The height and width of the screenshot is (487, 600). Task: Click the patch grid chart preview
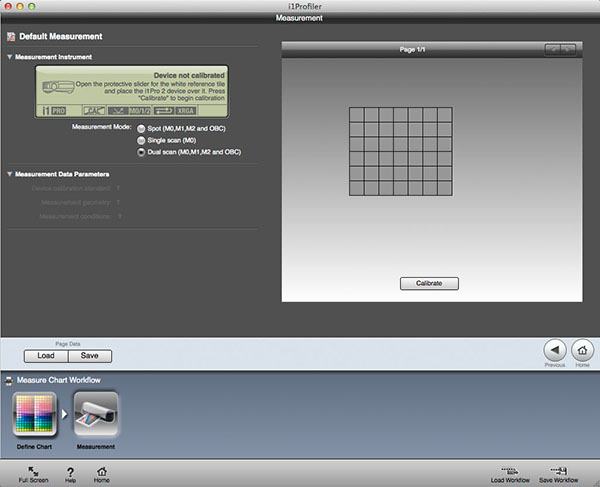tap(401, 151)
